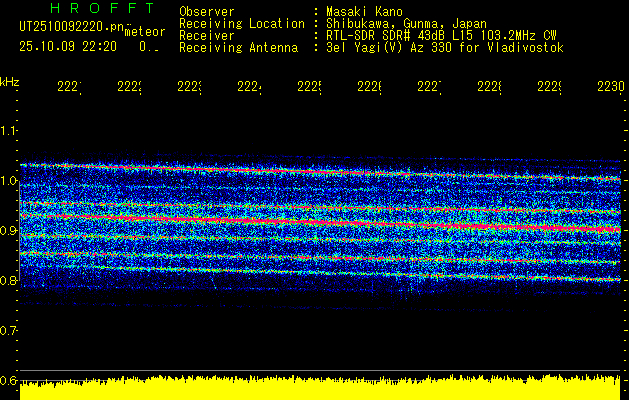Click the 0.7 frequency axis label
This screenshot has height=400, width=629.
coord(8,330)
